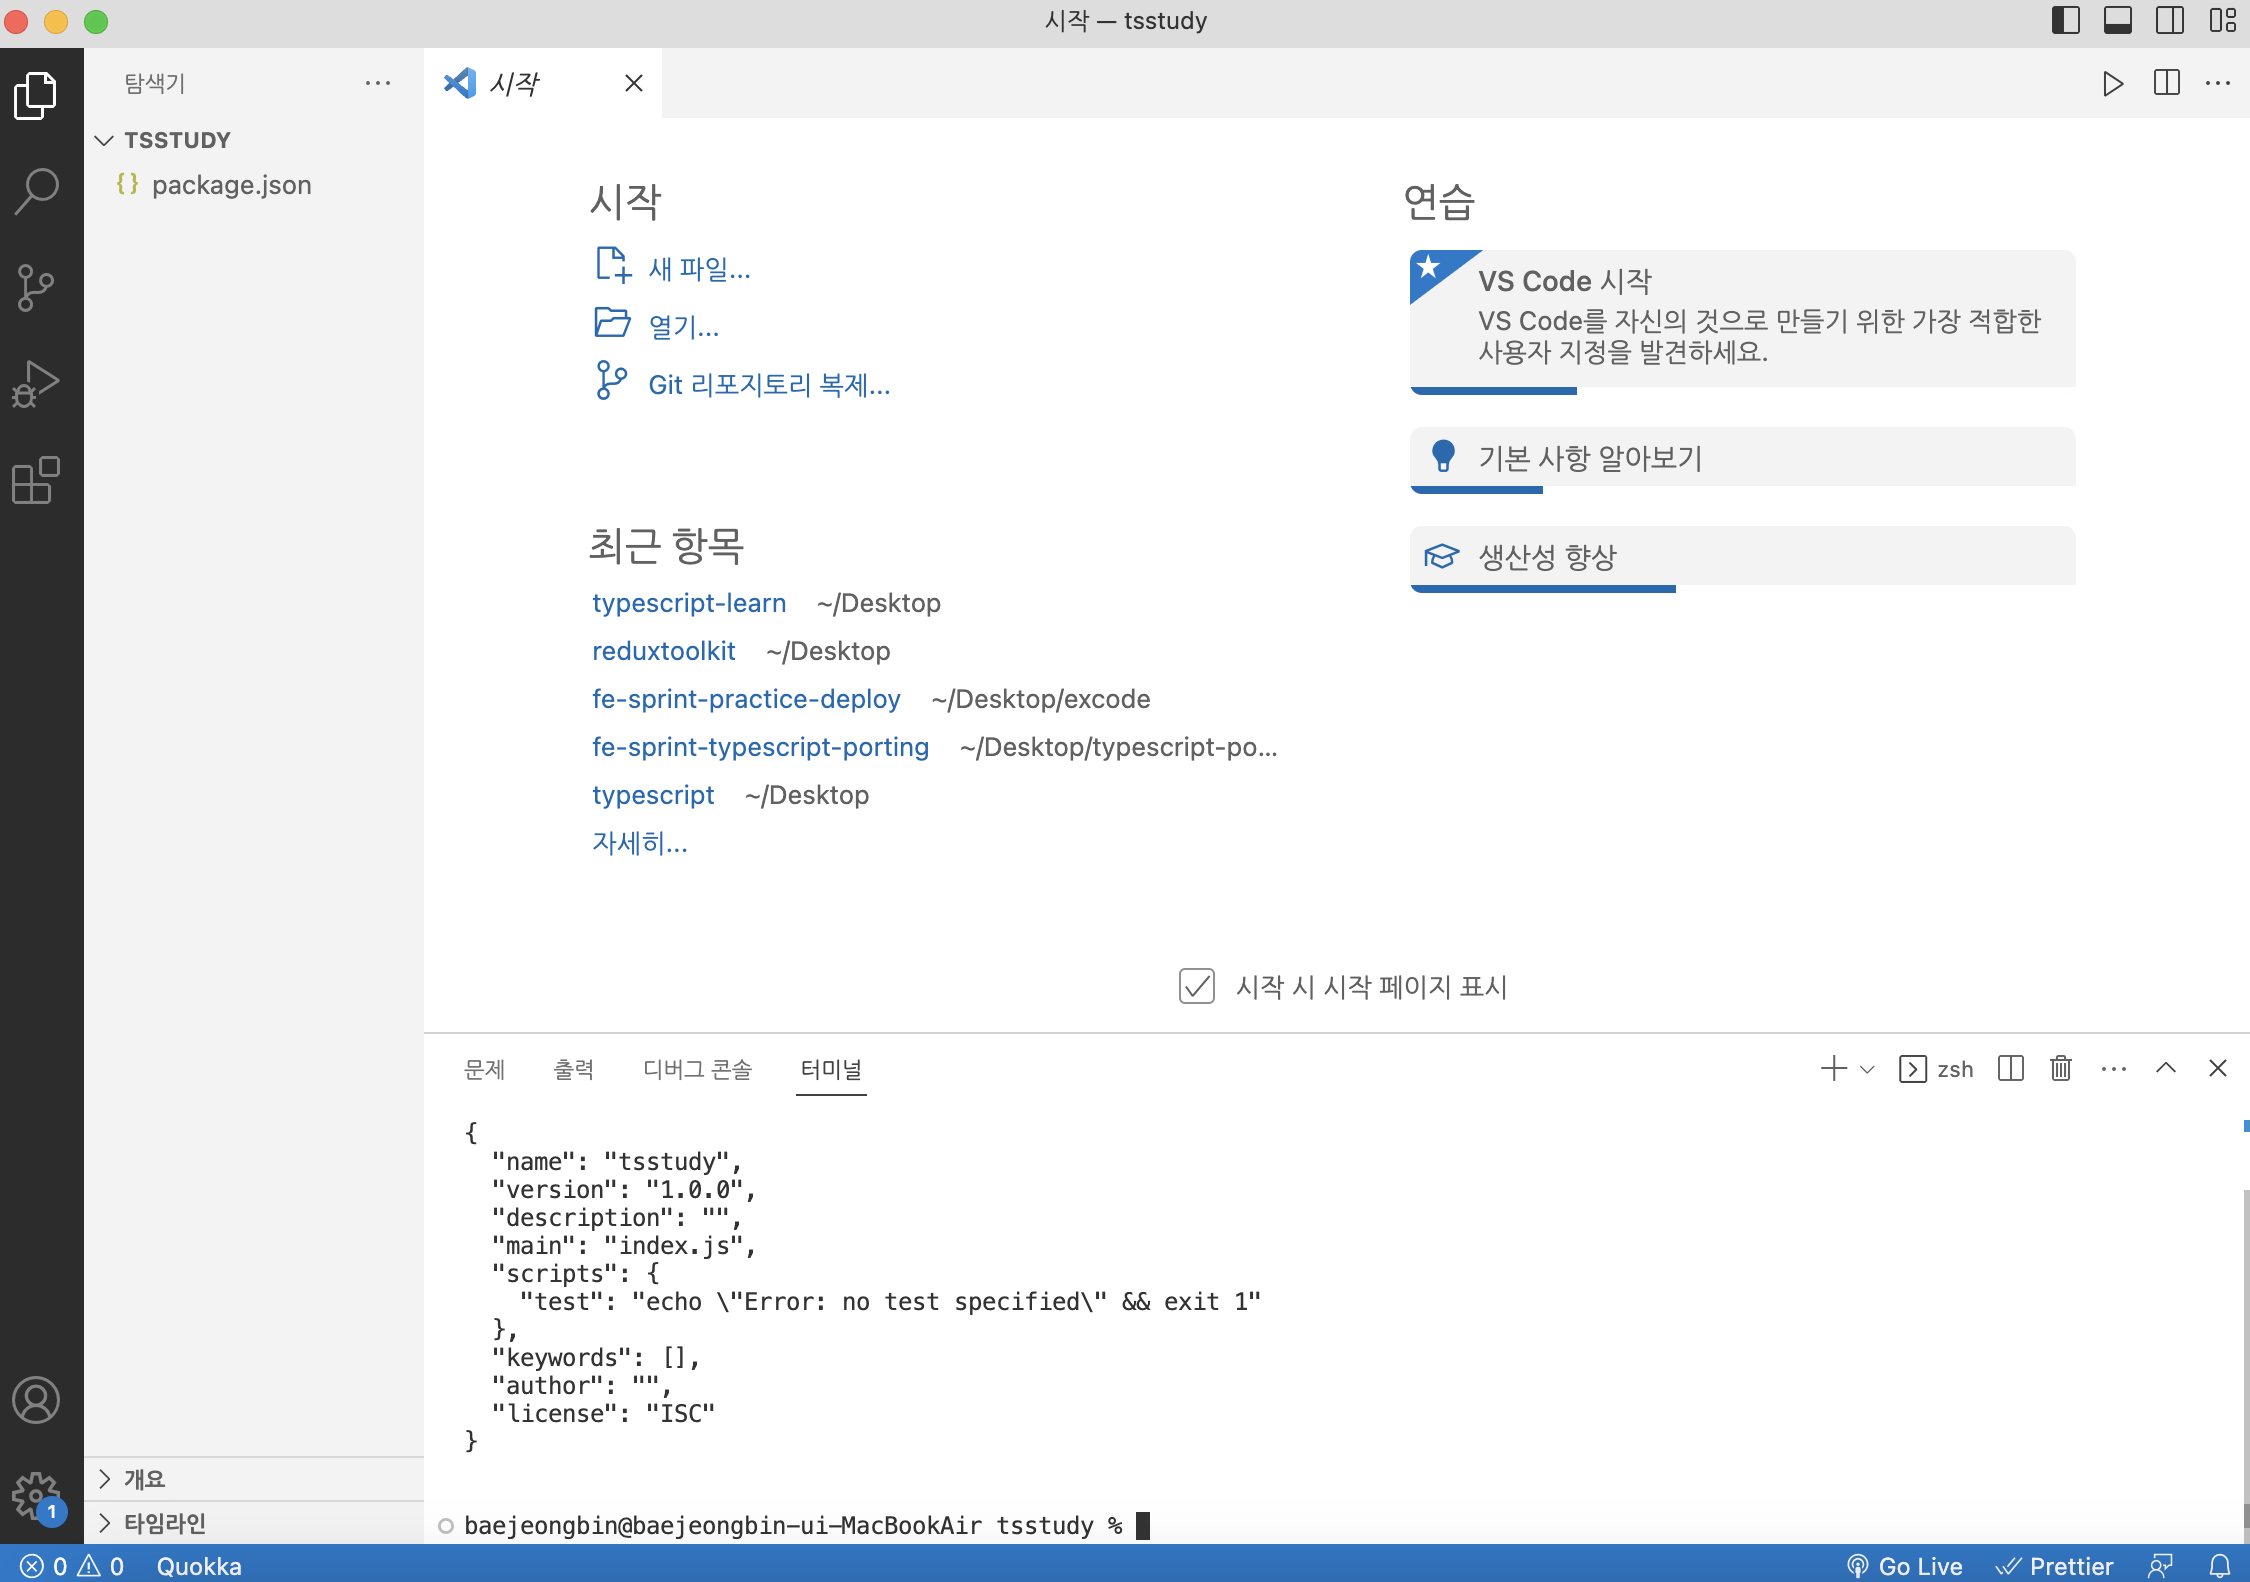Open the new terminal profile dropdown arrow
This screenshot has width=2250, height=1582.
tap(1867, 1069)
